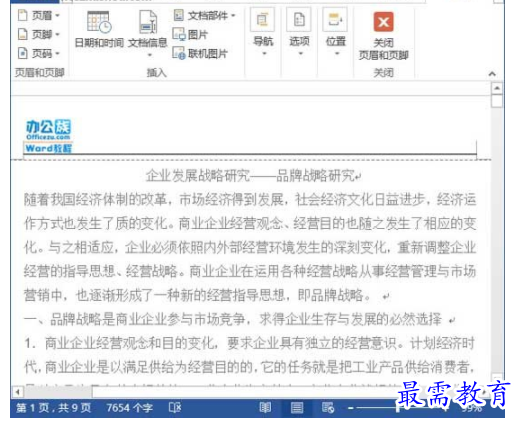The height and width of the screenshot is (425, 519).
Task: Open the 页眉 header dropdown
Action: coord(39,15)
